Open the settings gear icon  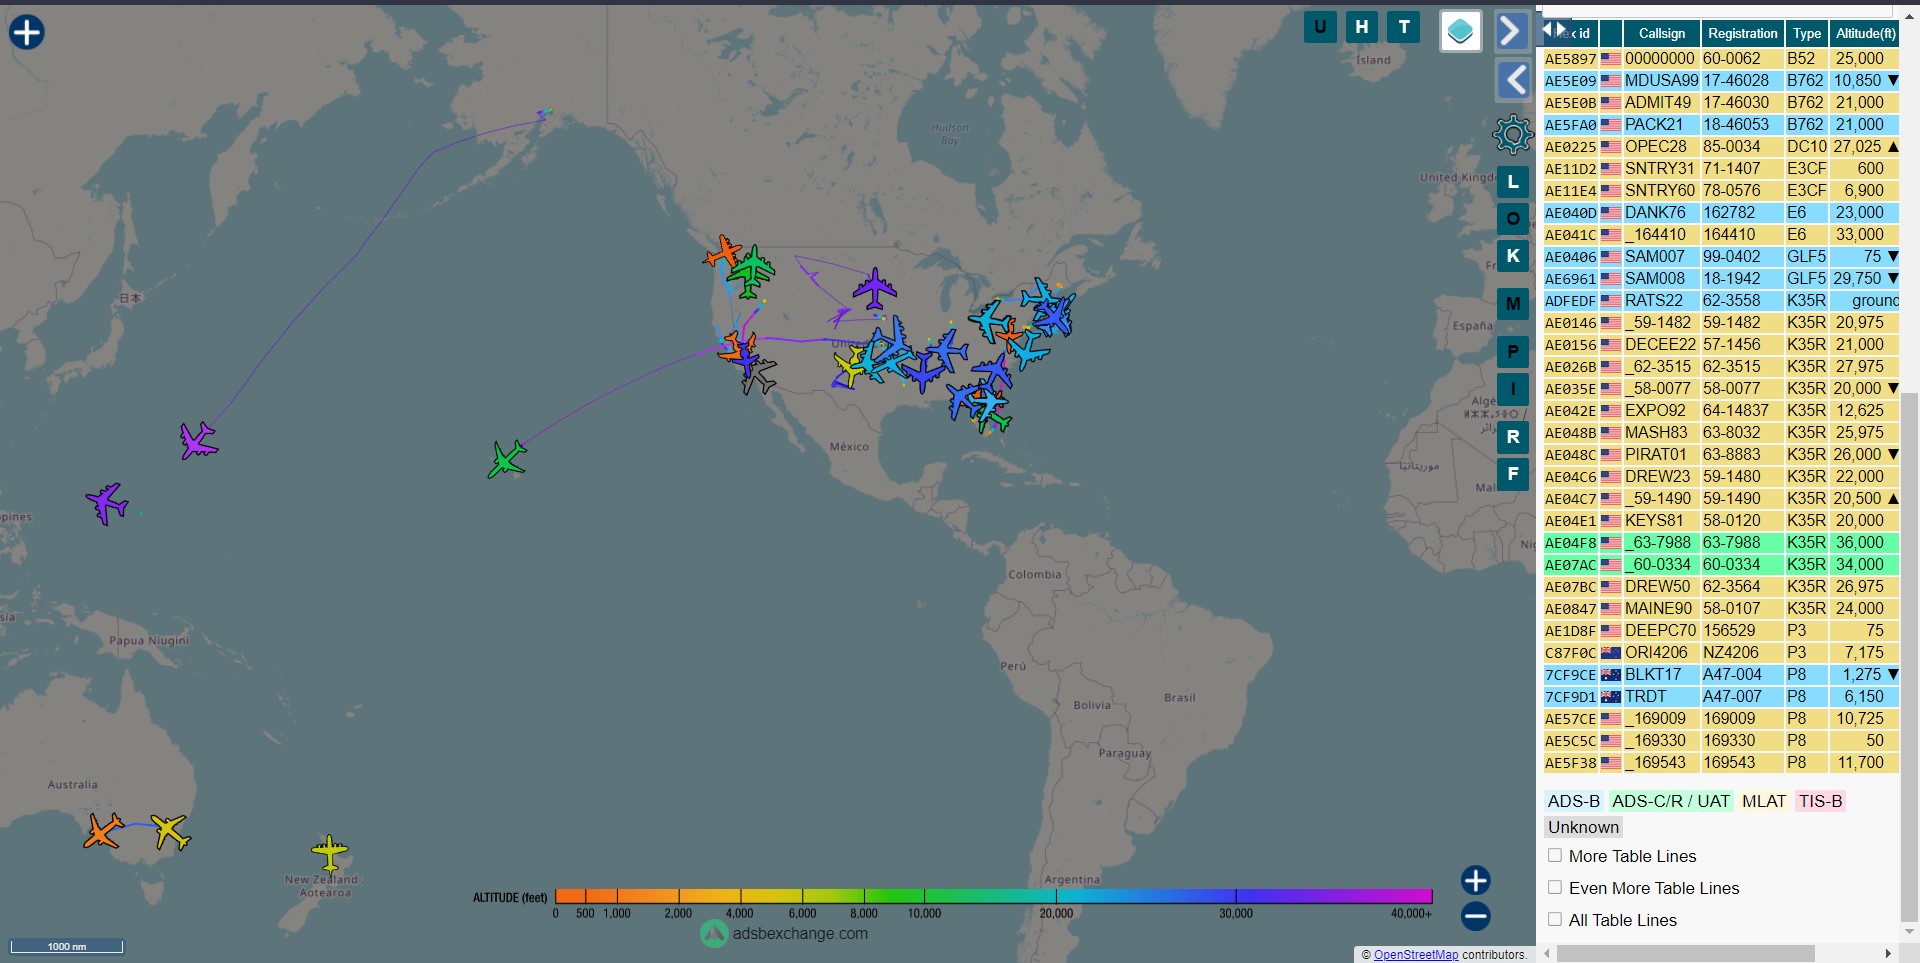tap(1513, 134)
